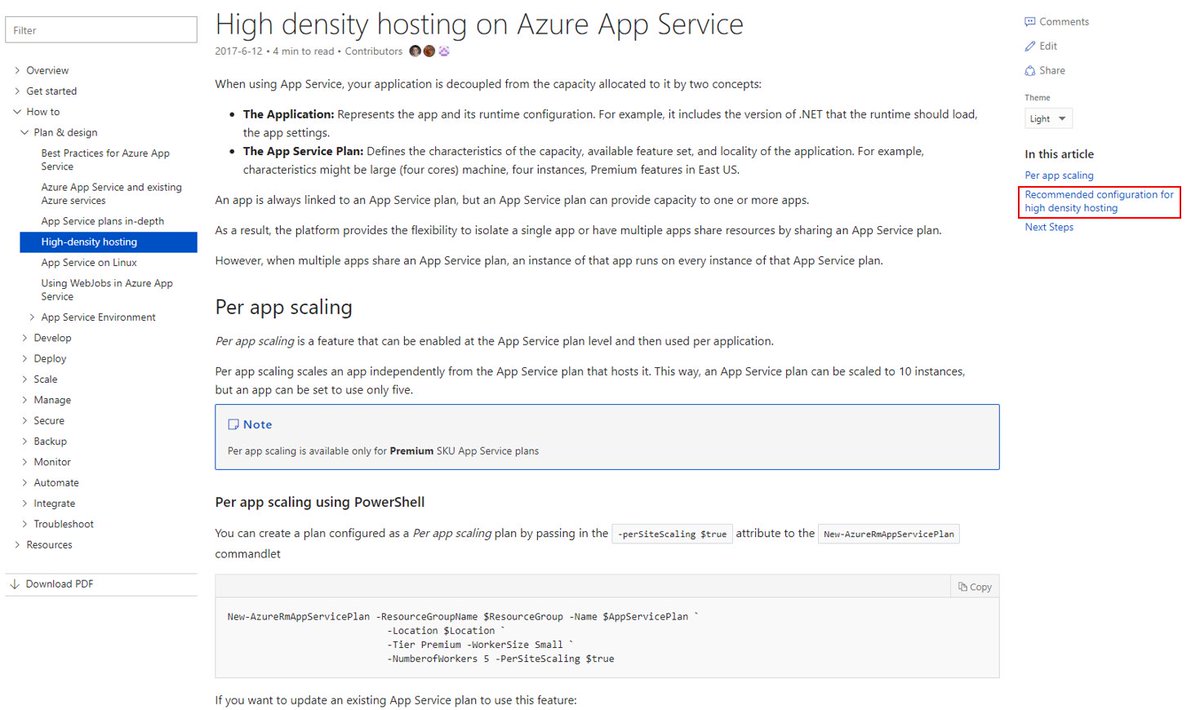Click Per app scaling using PowerShell heading
This screenshot has width=1200, height=710.
tap(320, 502)
